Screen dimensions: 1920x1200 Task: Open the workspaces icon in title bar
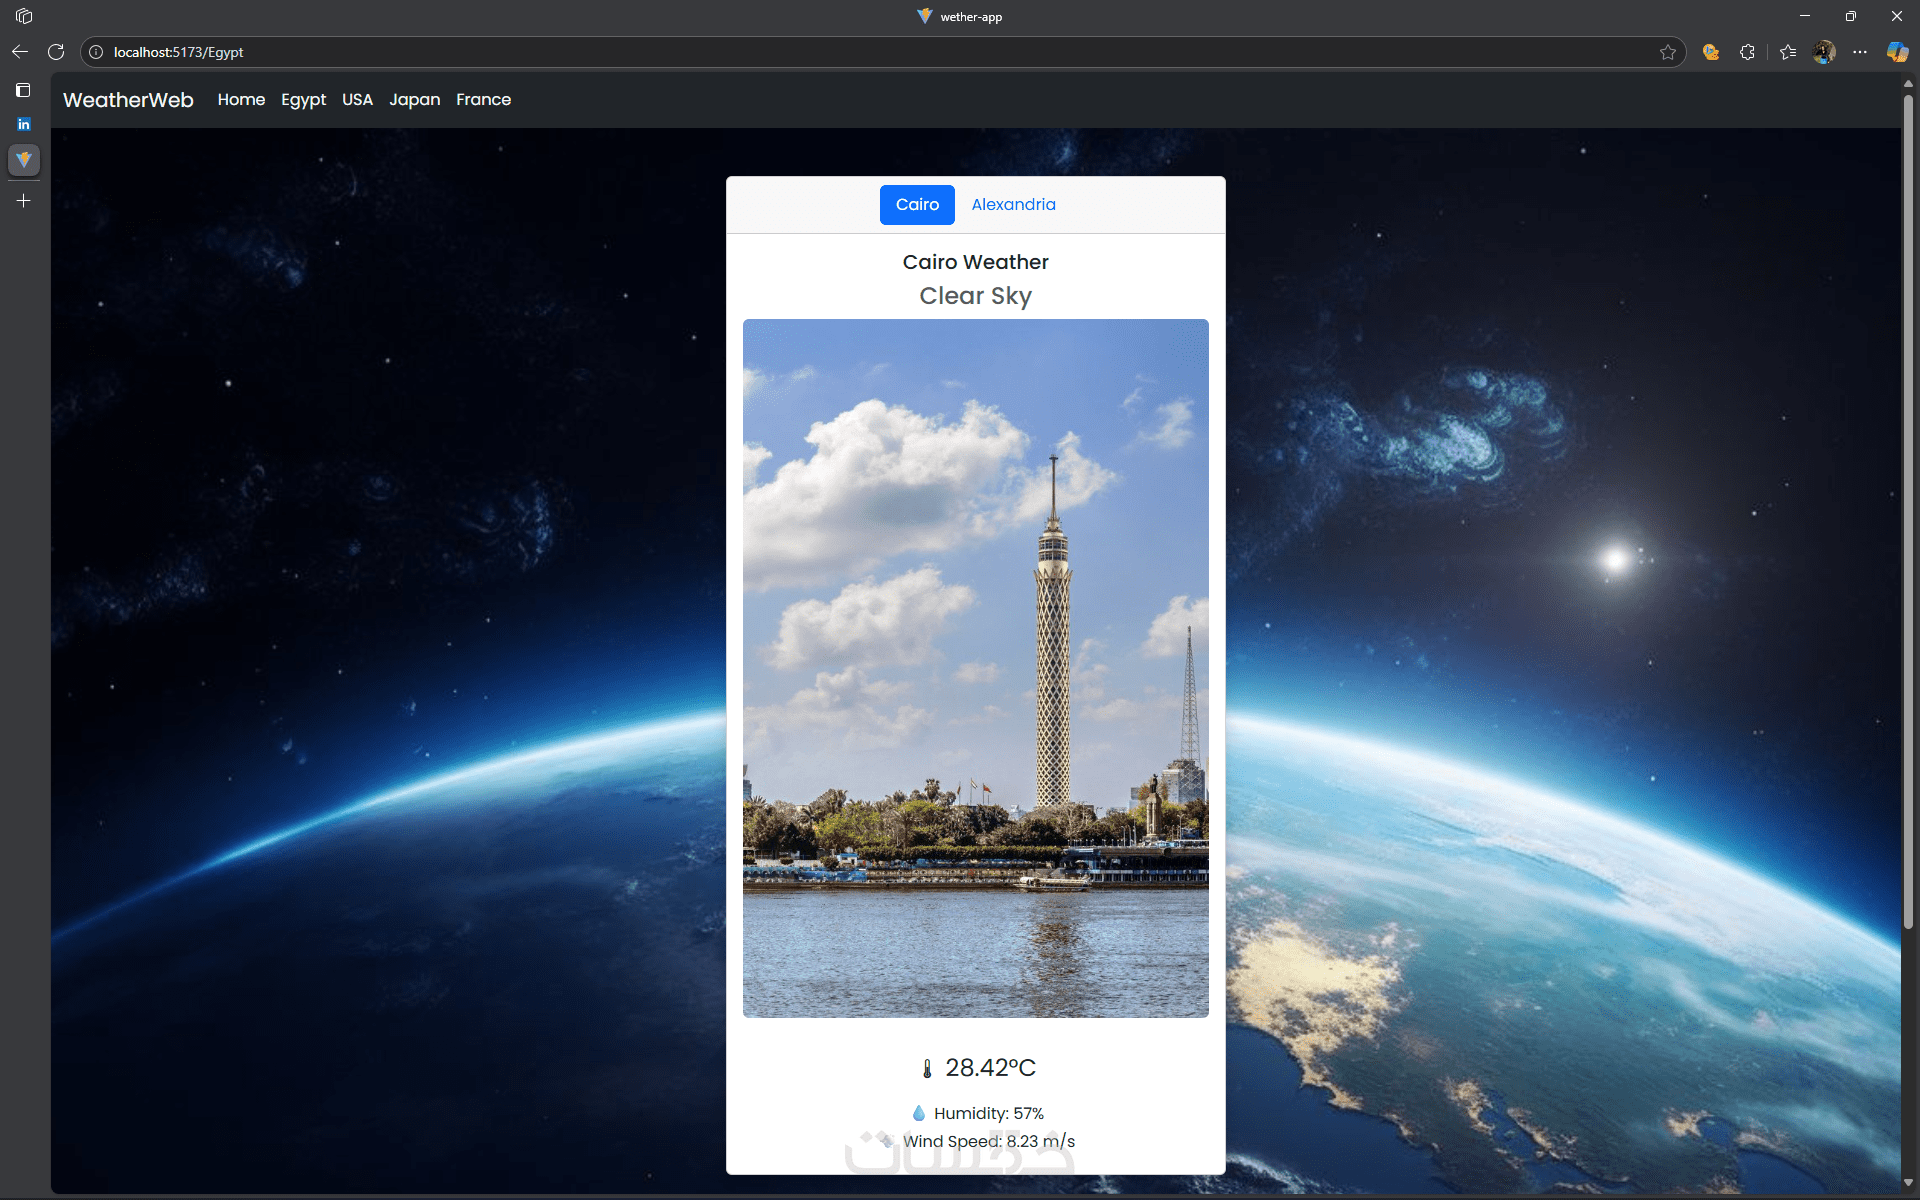pyautogui.click(x=24, y=16)
